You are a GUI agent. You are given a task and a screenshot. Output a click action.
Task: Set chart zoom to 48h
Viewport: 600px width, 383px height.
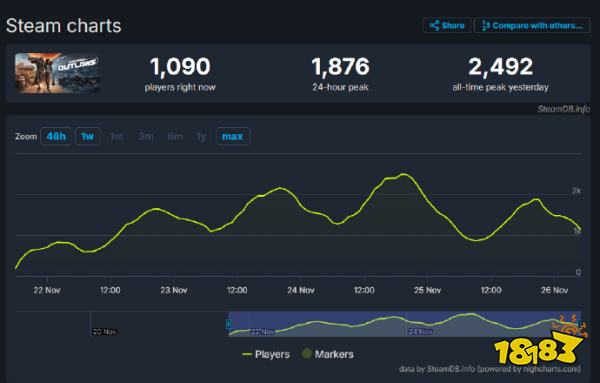pyautogui.click(x=56, y=136)
